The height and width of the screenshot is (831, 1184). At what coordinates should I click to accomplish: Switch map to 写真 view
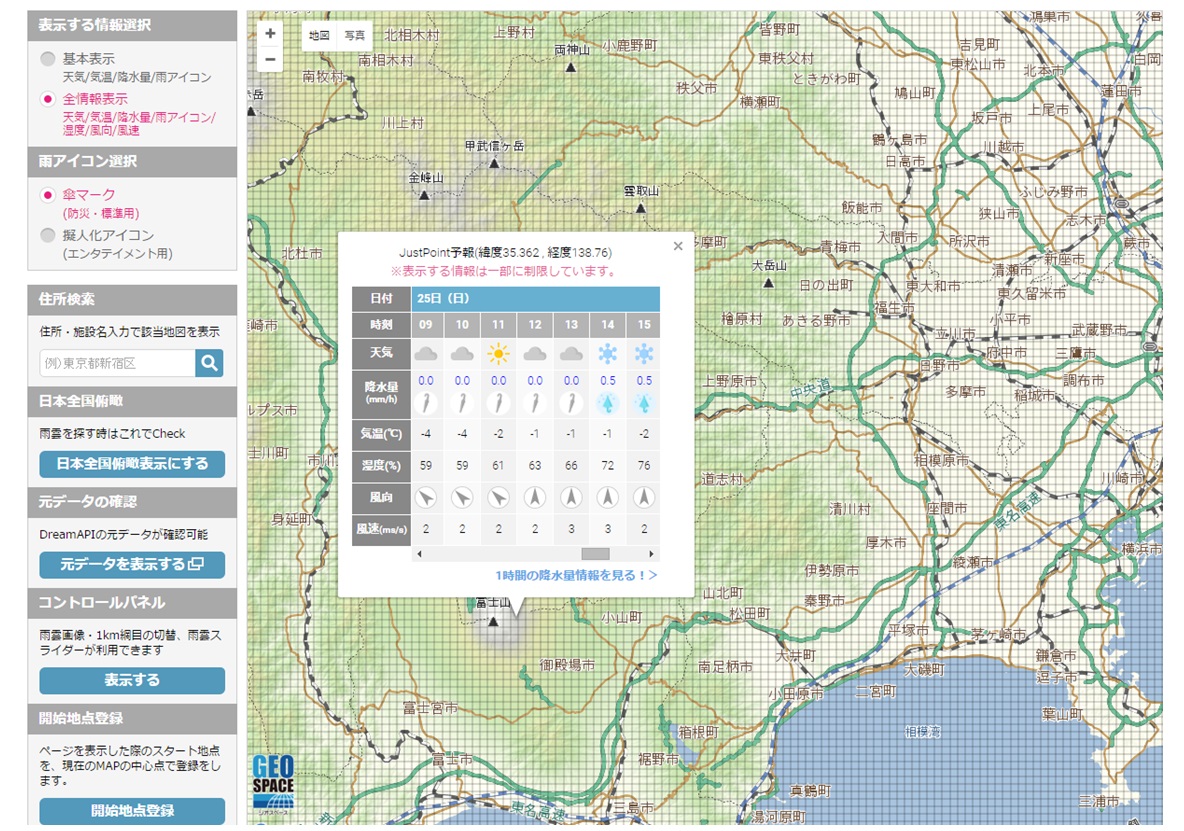tap(355, 35)
